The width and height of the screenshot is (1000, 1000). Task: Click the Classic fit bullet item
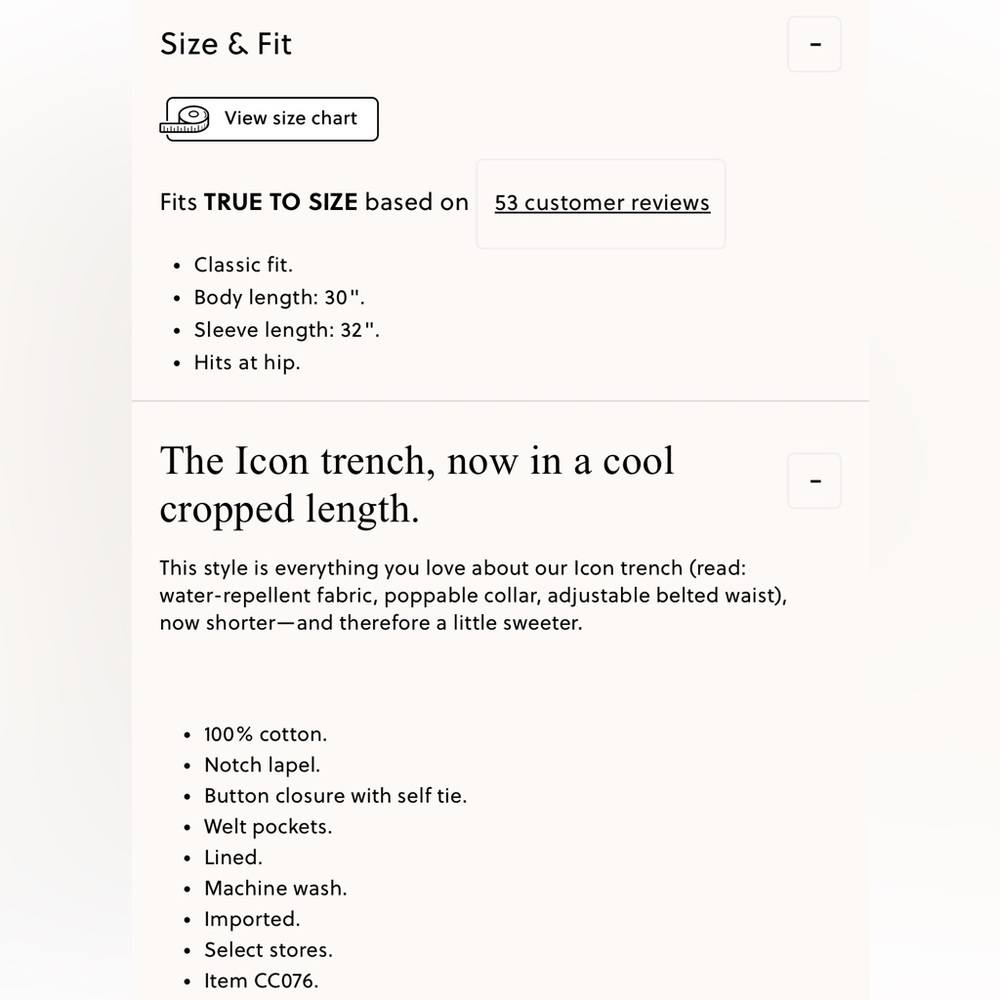click(x=243, y=265)
